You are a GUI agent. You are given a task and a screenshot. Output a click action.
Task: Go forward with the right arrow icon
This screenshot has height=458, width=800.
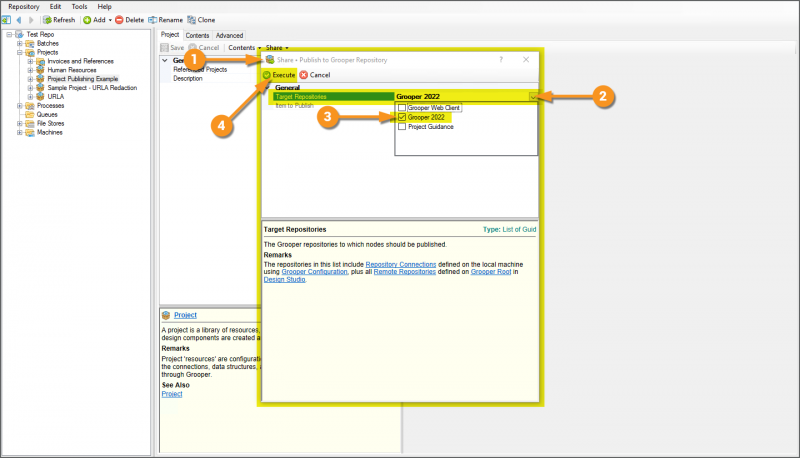coord(31,20)
